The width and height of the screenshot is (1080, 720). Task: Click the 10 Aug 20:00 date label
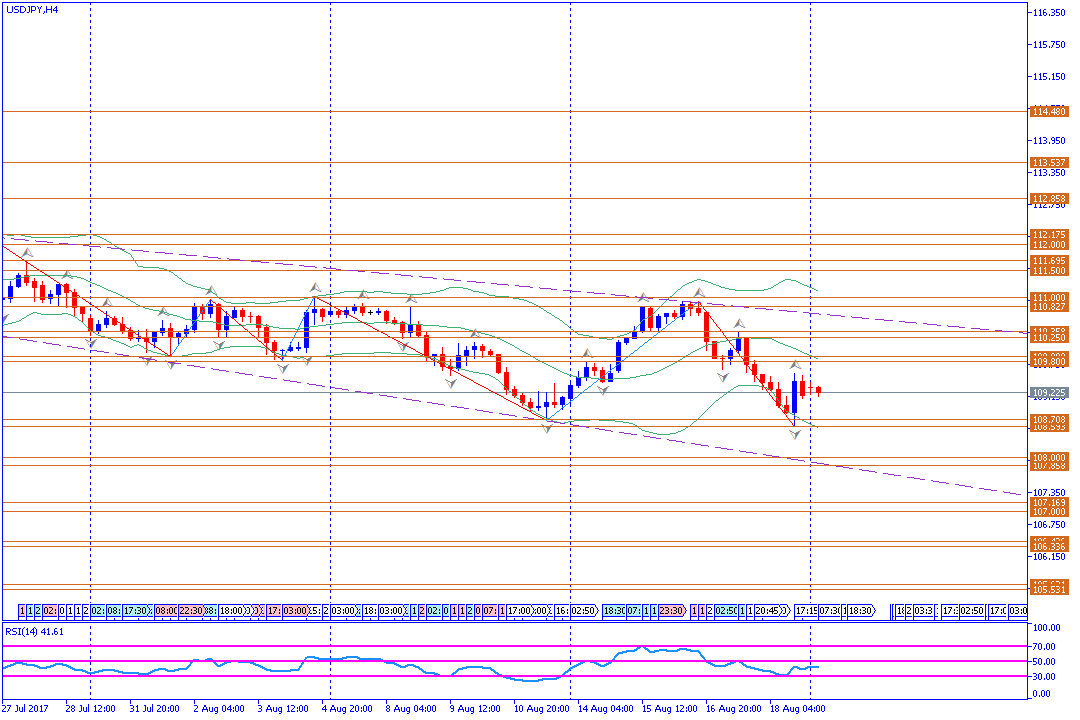(x=541, y=708)
